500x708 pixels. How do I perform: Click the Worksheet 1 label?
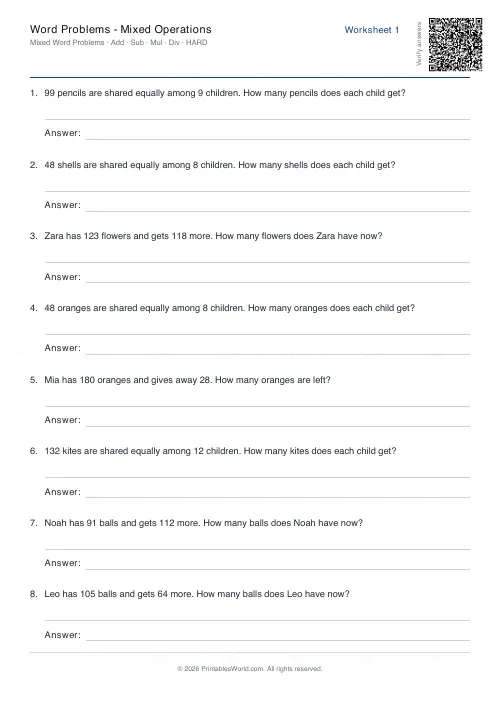pos(372,30)
